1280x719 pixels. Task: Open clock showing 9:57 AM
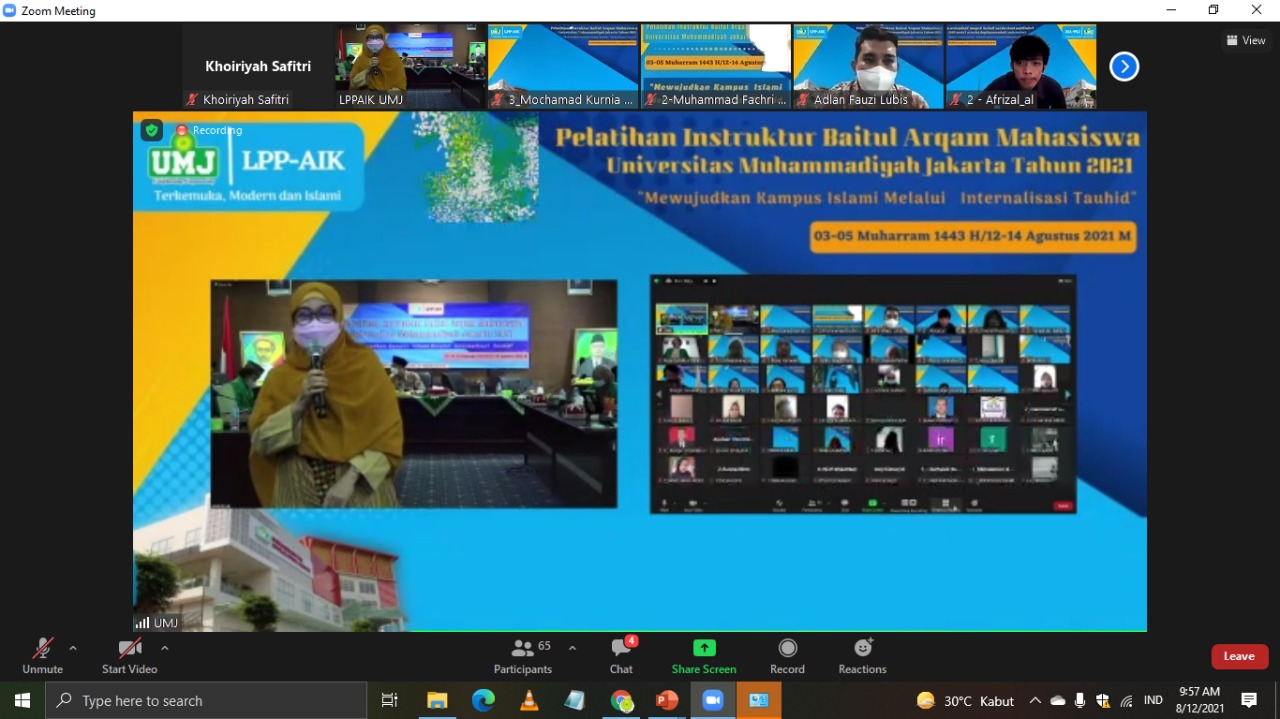pos(1199,700)
